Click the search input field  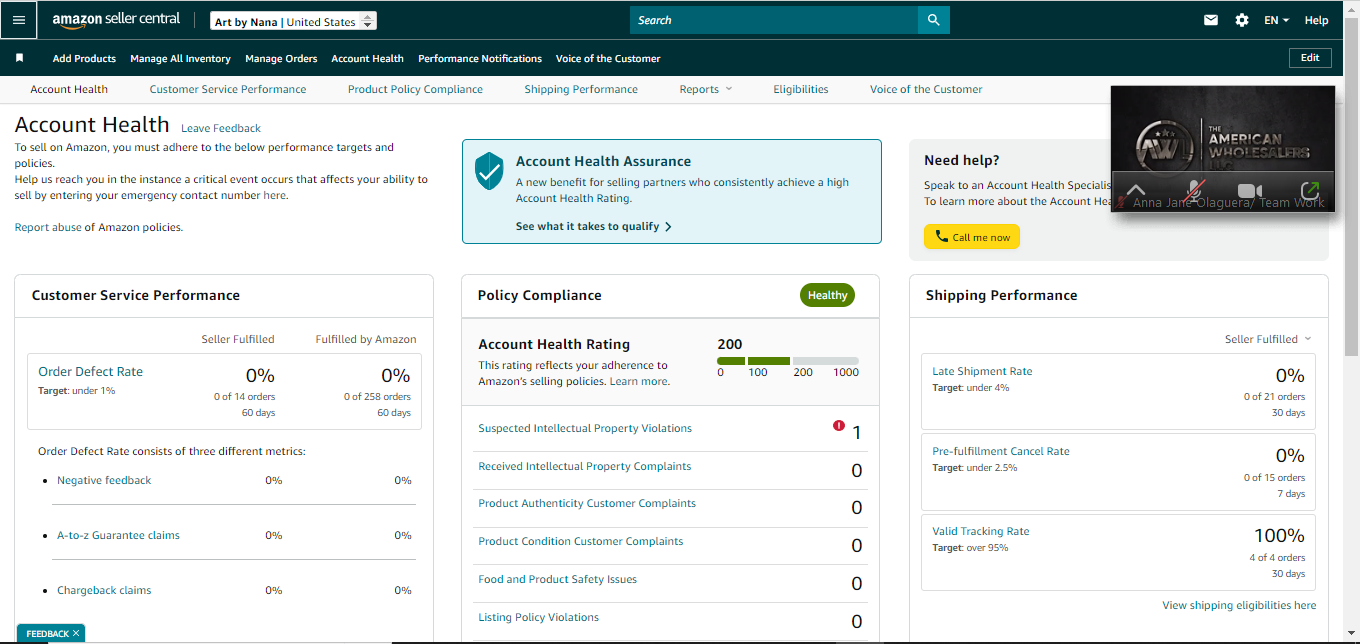pos(774,20)
